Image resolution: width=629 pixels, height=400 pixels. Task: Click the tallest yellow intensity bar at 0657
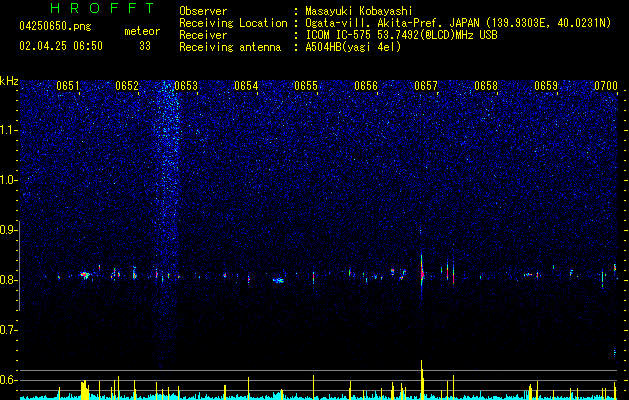[x=422, y=379]
